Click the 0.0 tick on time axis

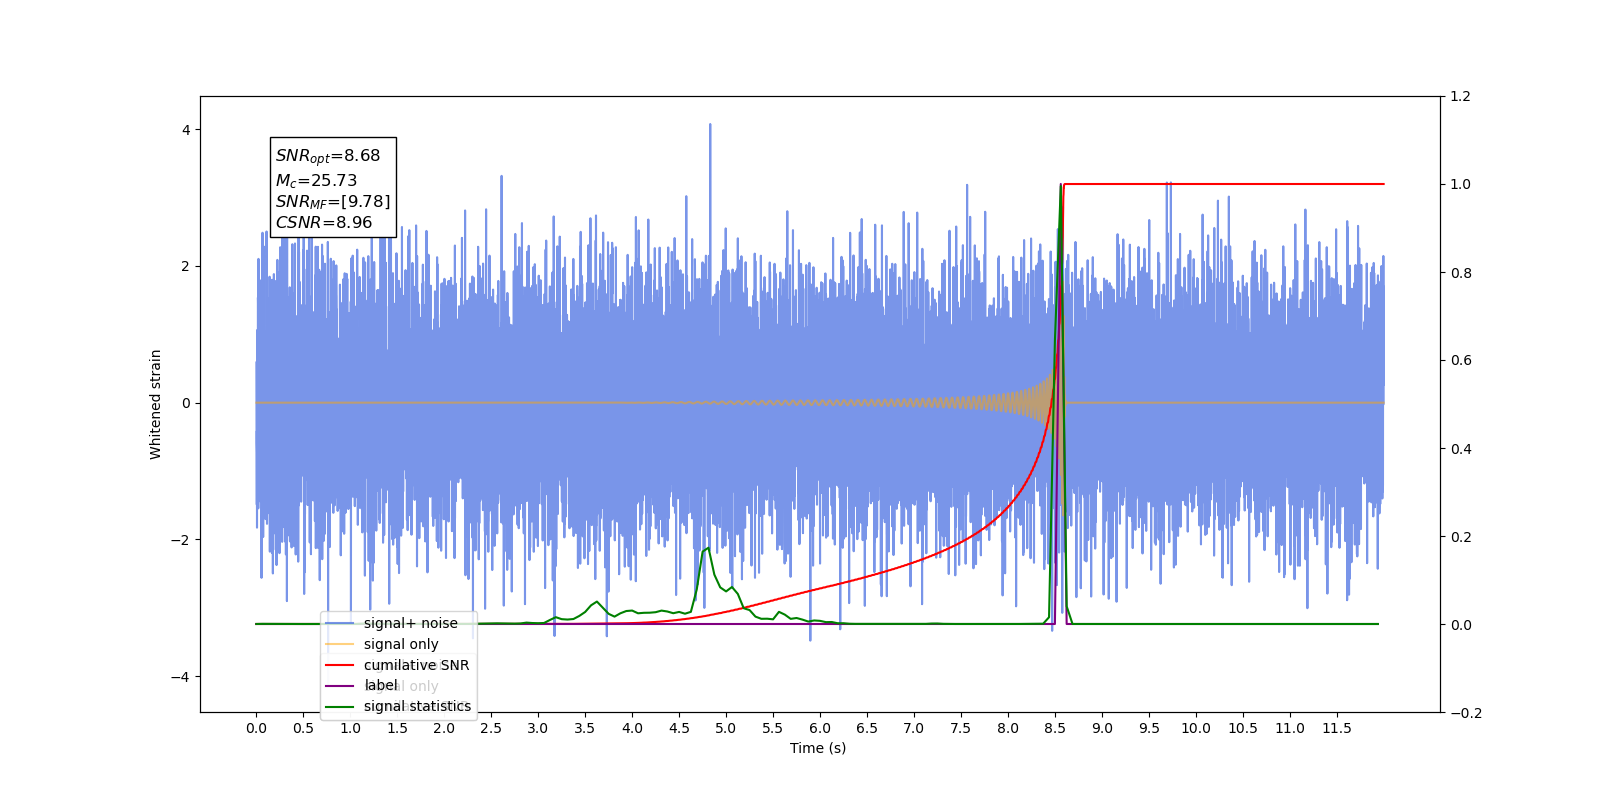[x=256, y=728]
